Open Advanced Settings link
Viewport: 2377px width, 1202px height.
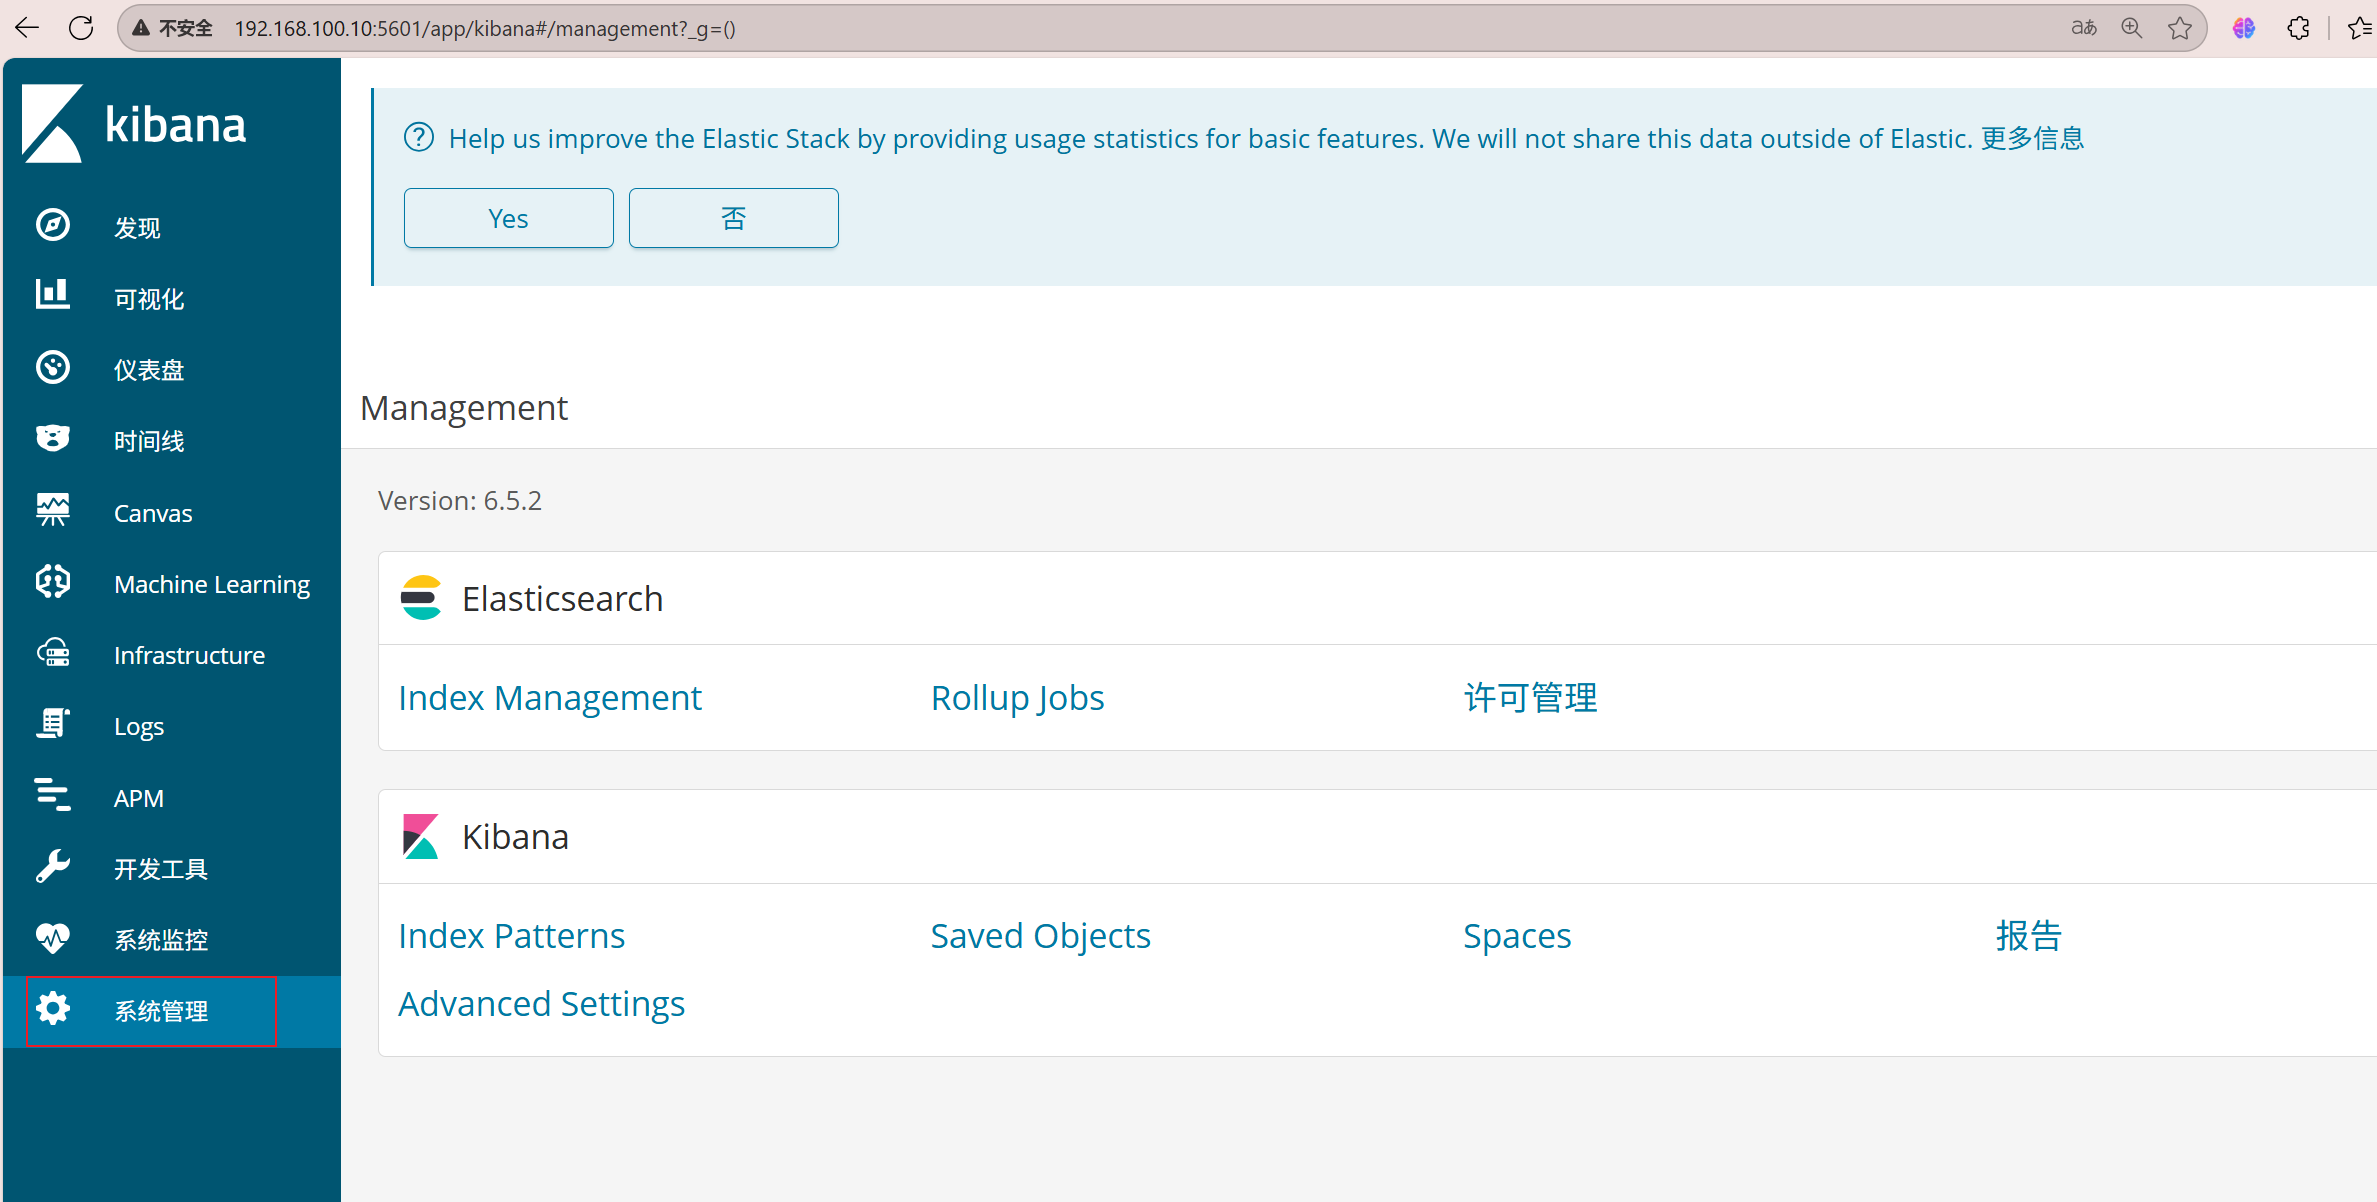[541, 1003]
